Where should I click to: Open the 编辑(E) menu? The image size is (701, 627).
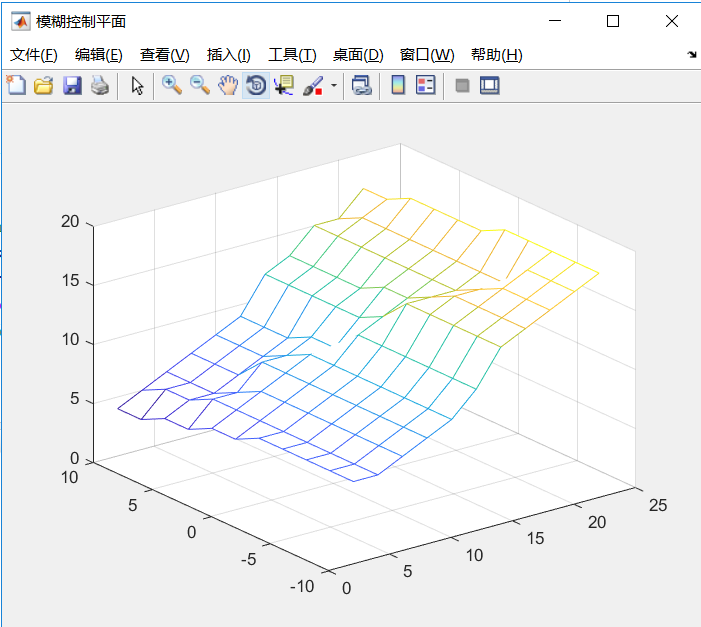[x=99, y=55]
